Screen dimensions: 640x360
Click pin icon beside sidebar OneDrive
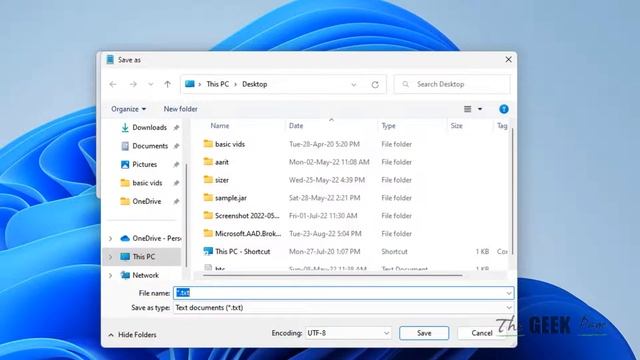coord(176,202)
